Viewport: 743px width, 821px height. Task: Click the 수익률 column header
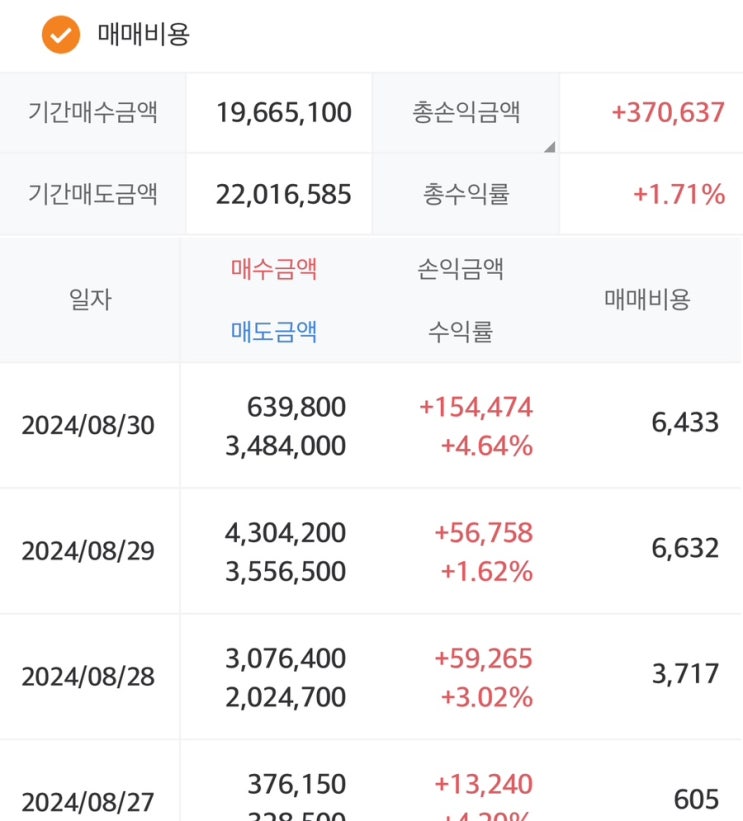click(460, 331)
